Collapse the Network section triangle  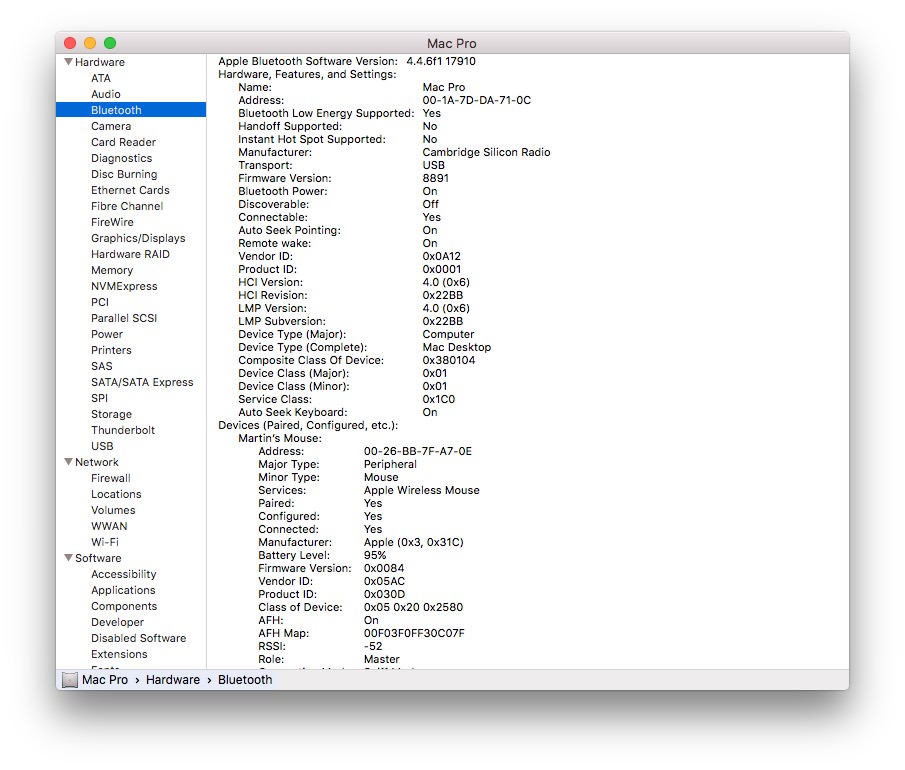click(68, 462)
